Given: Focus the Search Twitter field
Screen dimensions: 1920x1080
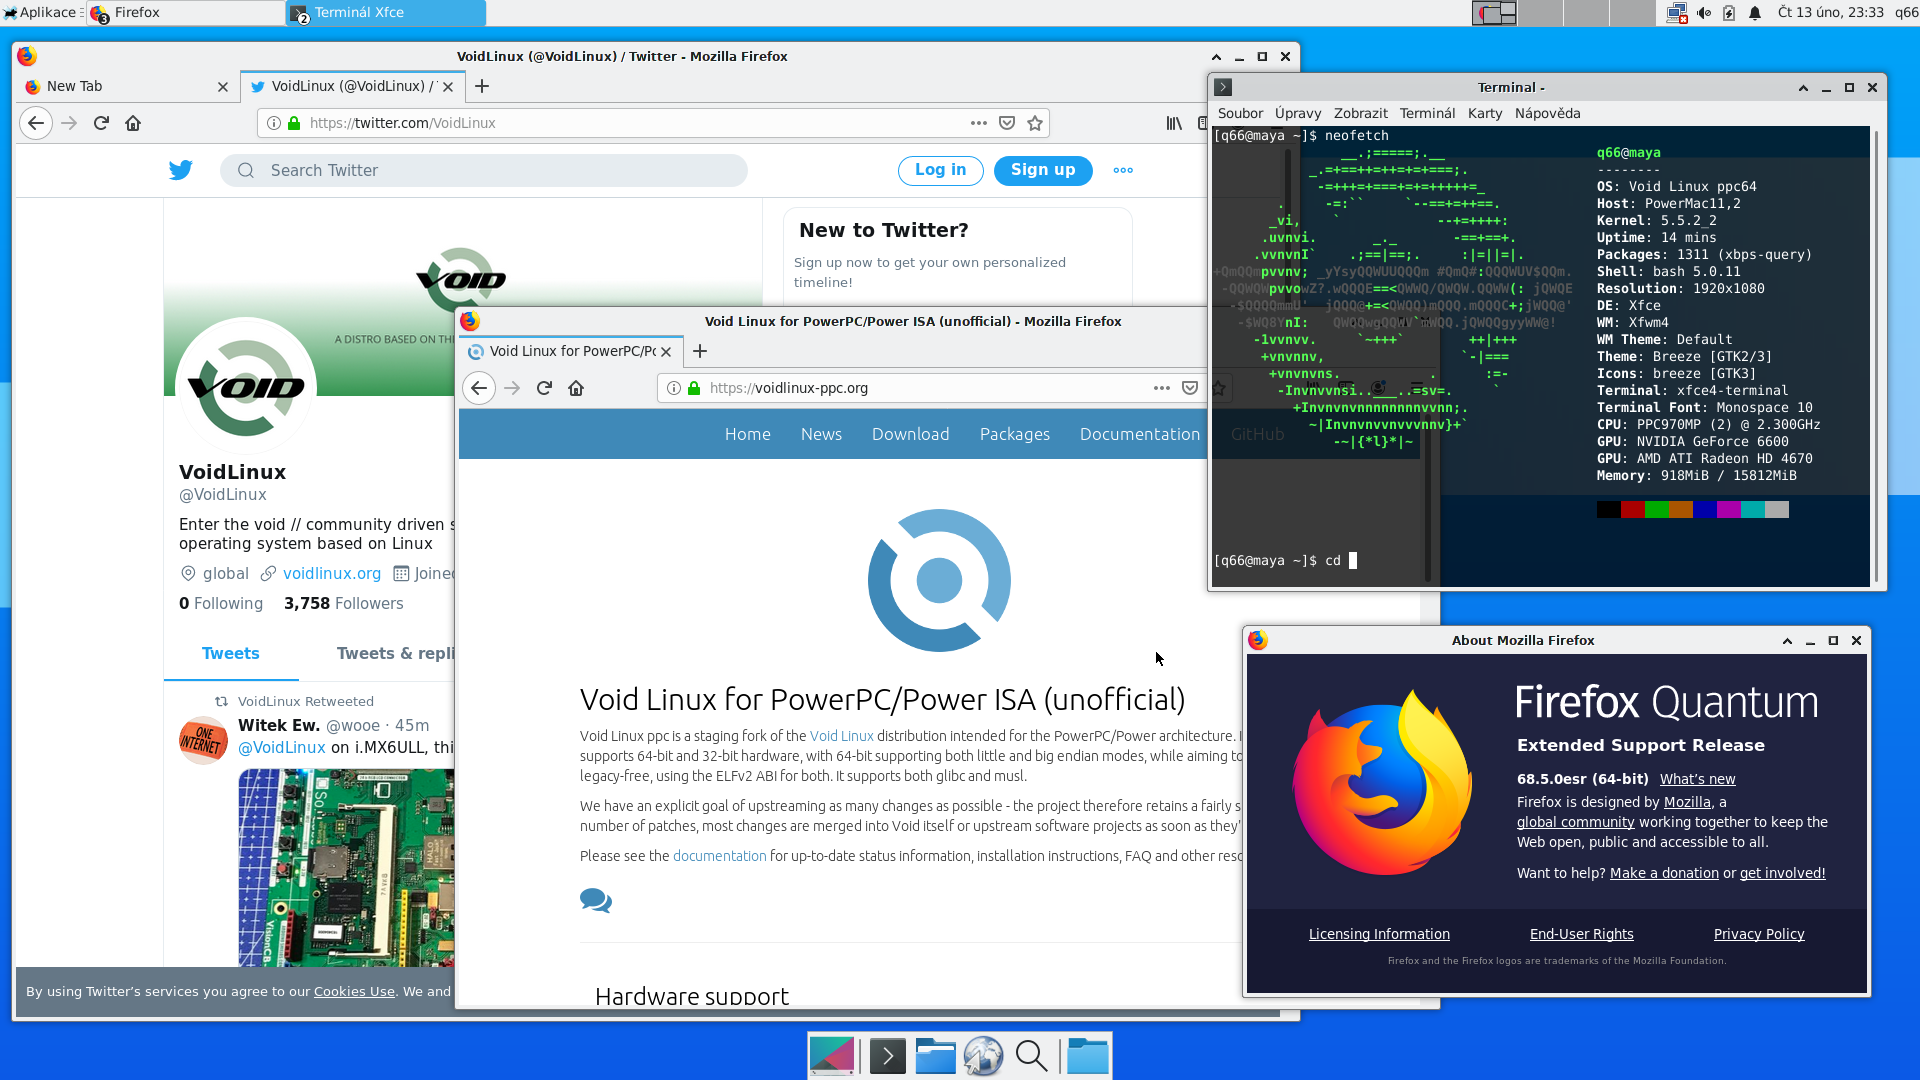Looking at the screenshot, I should pyautogui.click(x=484, y=170).
